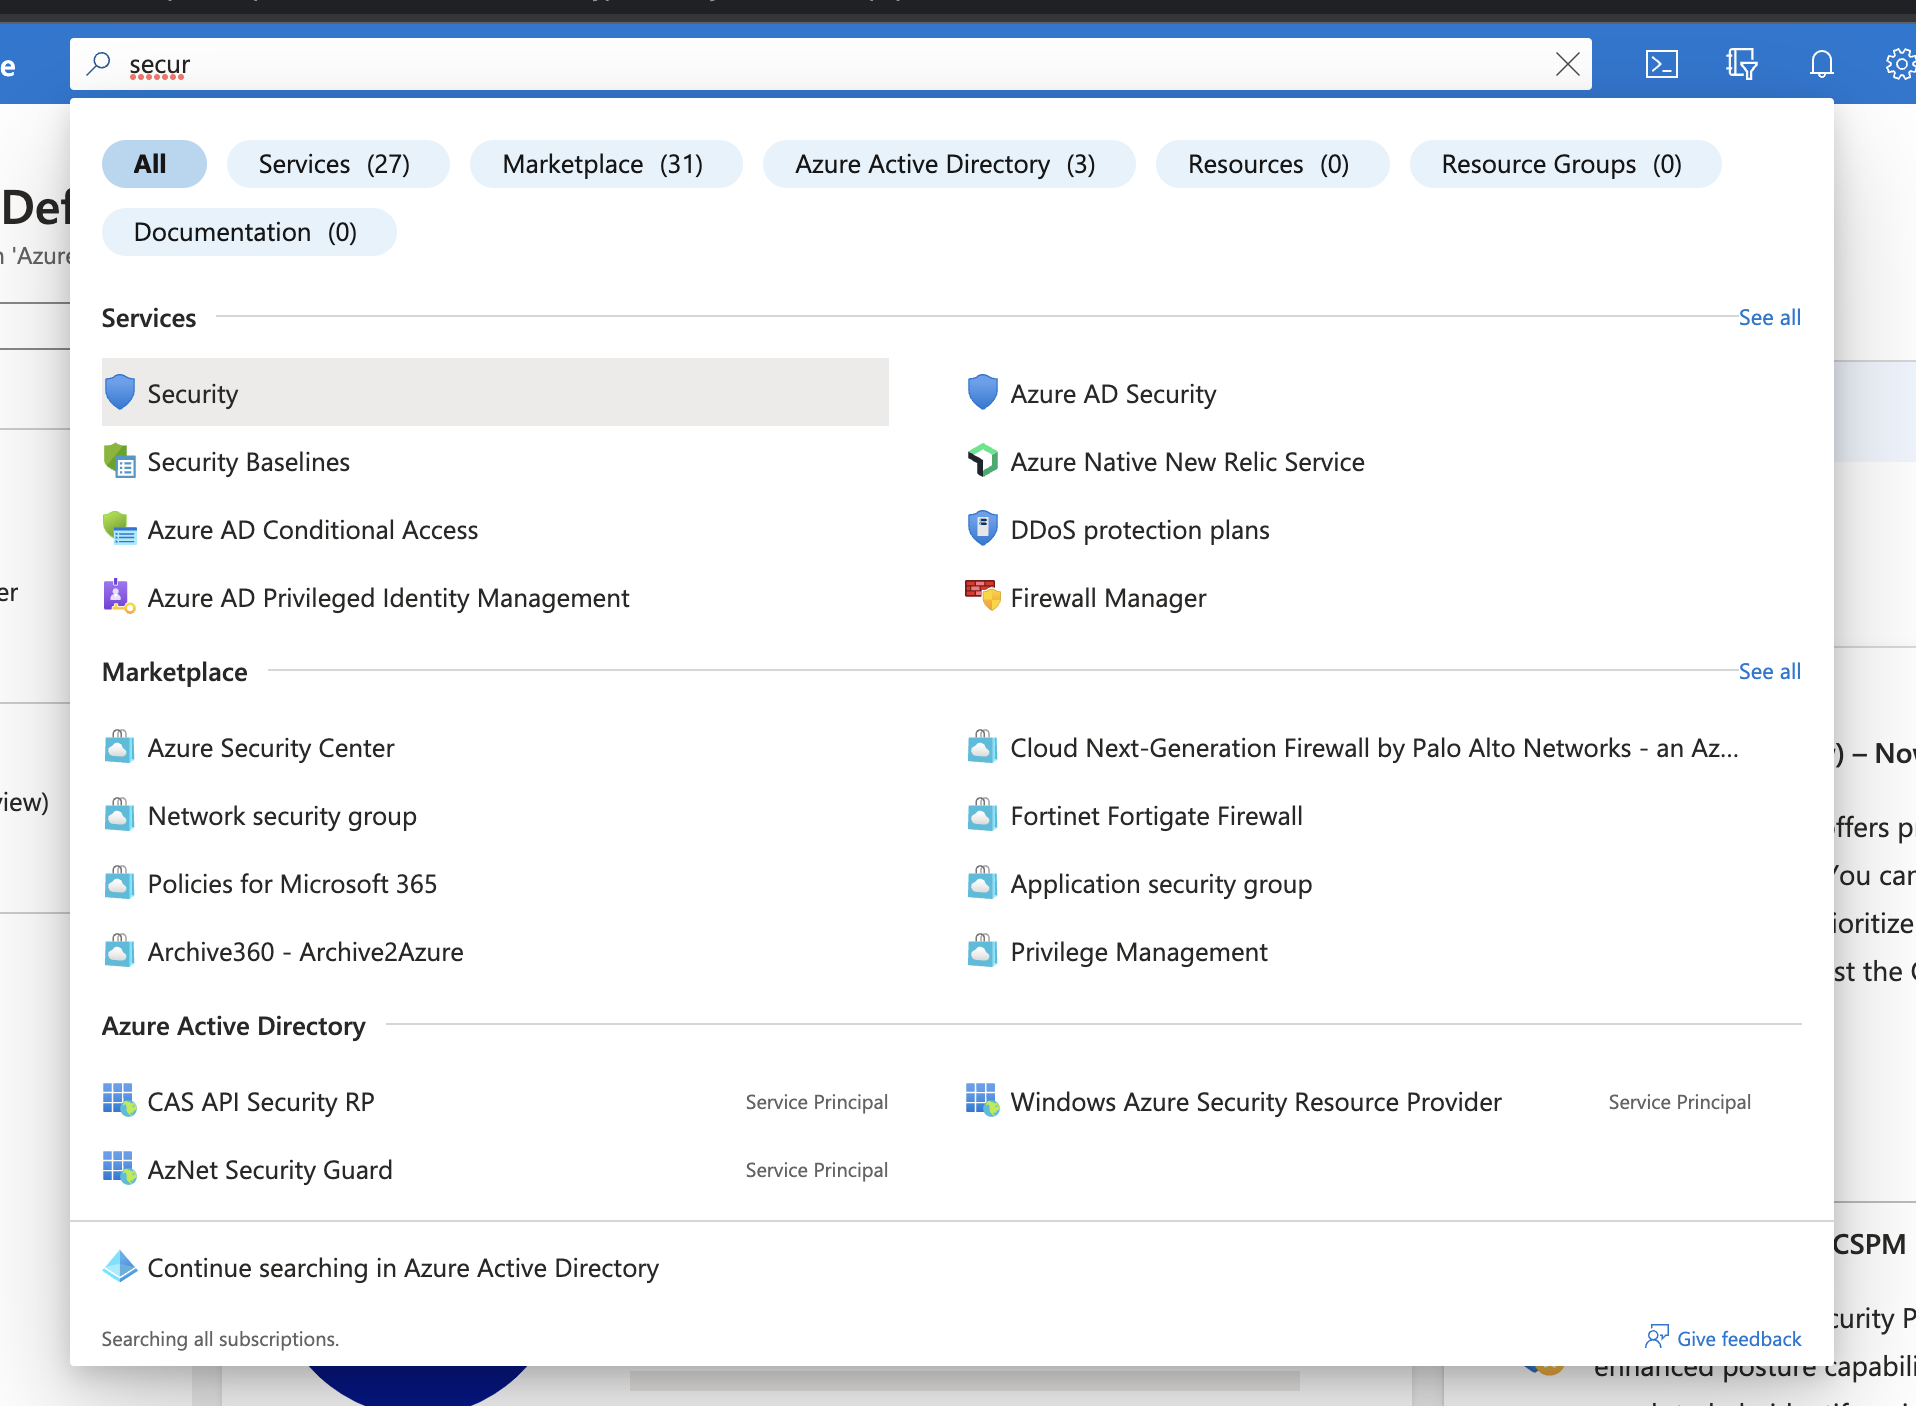Click See all for Marketplace
Viewport: 1916px width, 1406px height.
tap(1769, 672)
